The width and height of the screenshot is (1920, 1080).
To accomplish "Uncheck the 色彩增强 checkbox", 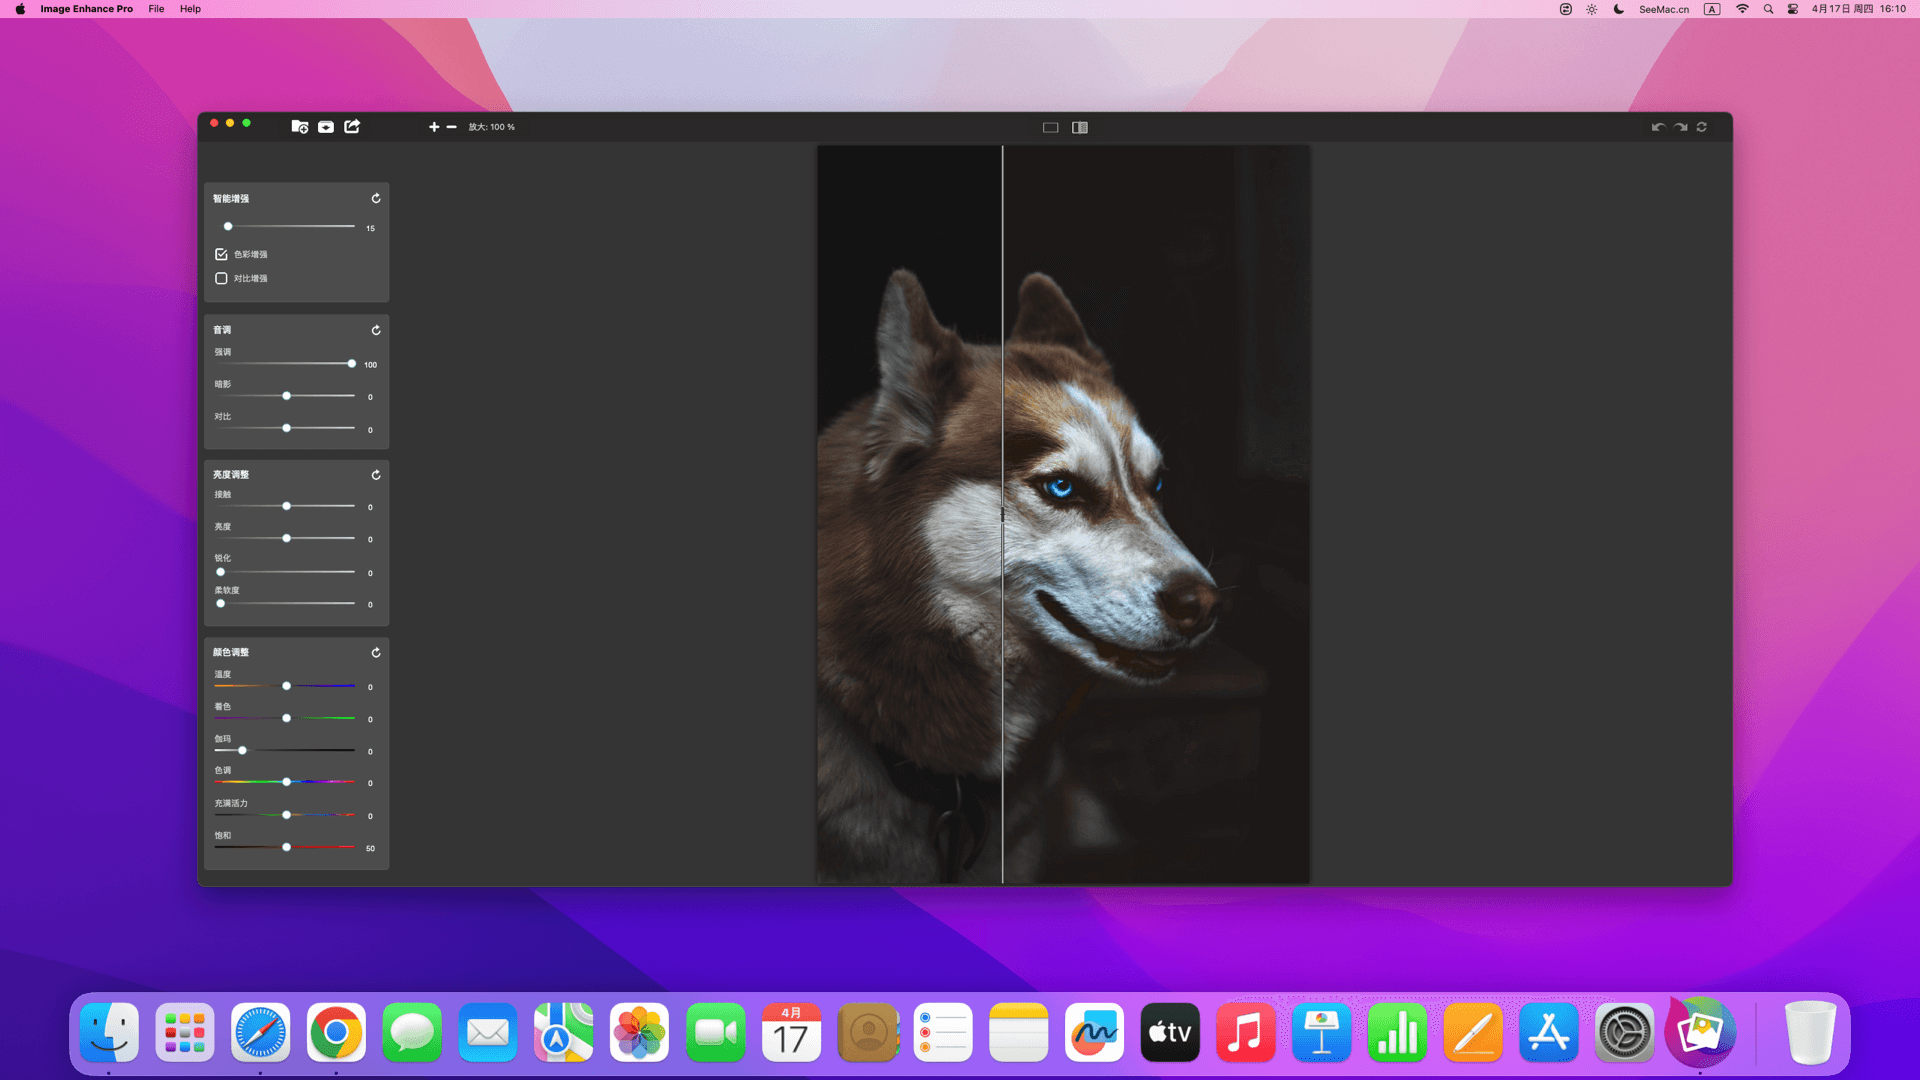I will click(x=221, y=254).
